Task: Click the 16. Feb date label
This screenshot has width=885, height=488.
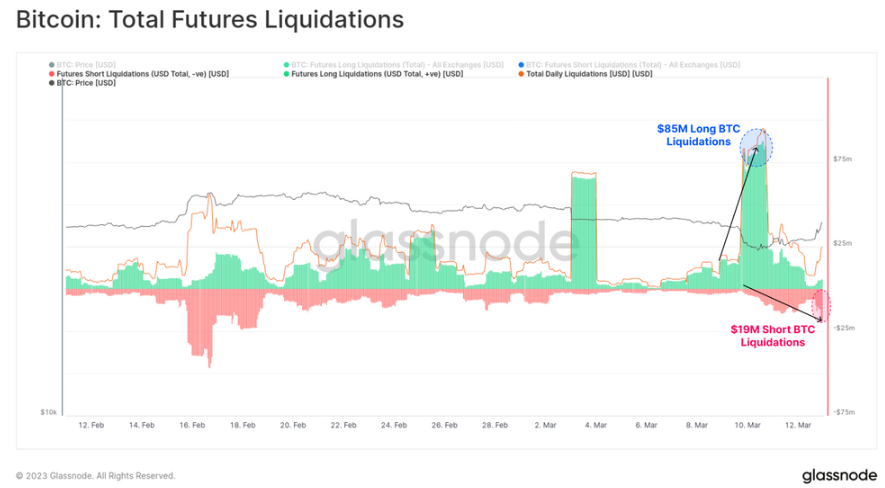Action: (192, 425)
